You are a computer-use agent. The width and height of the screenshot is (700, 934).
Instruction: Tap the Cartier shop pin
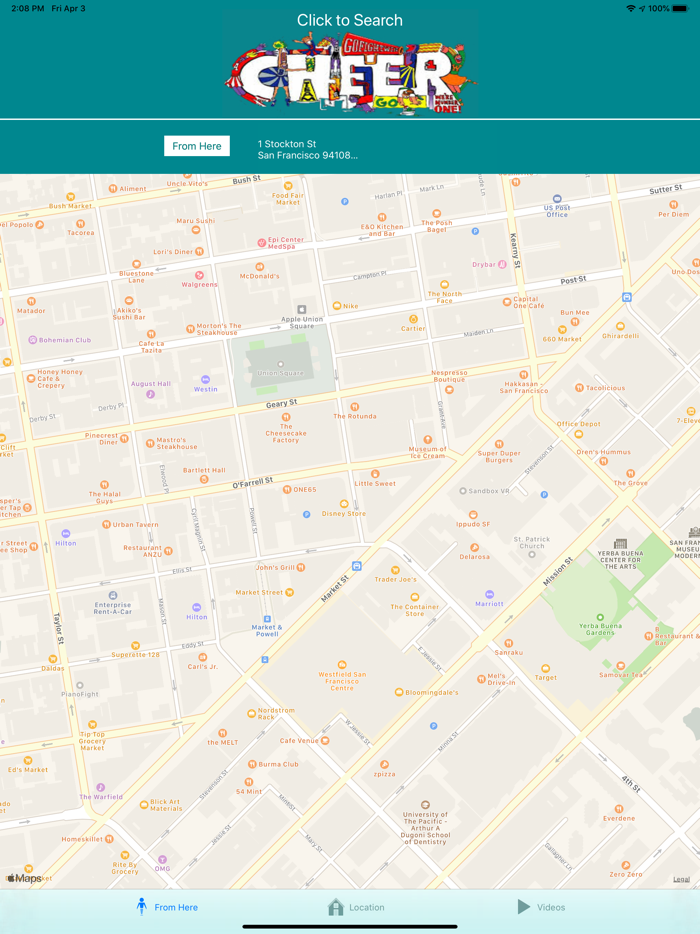pos(413,319)
